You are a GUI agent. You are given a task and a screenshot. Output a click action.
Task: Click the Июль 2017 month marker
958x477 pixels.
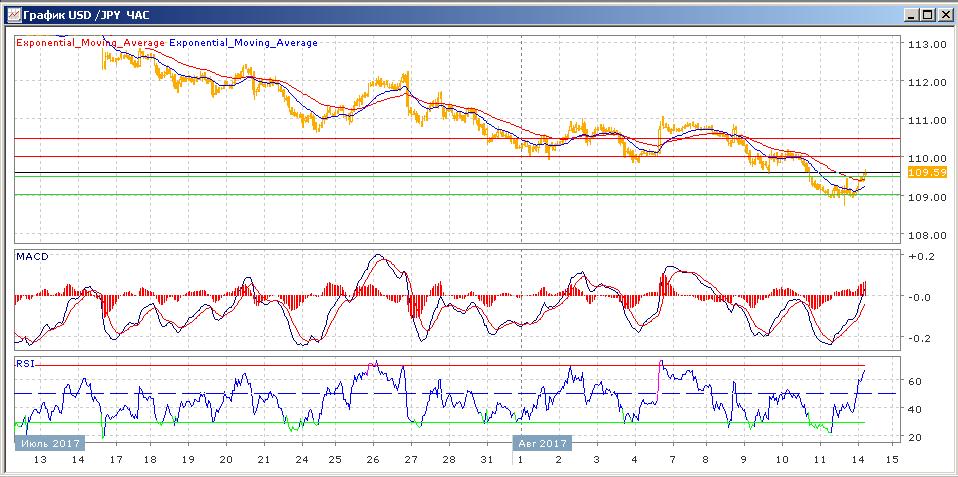48,443
